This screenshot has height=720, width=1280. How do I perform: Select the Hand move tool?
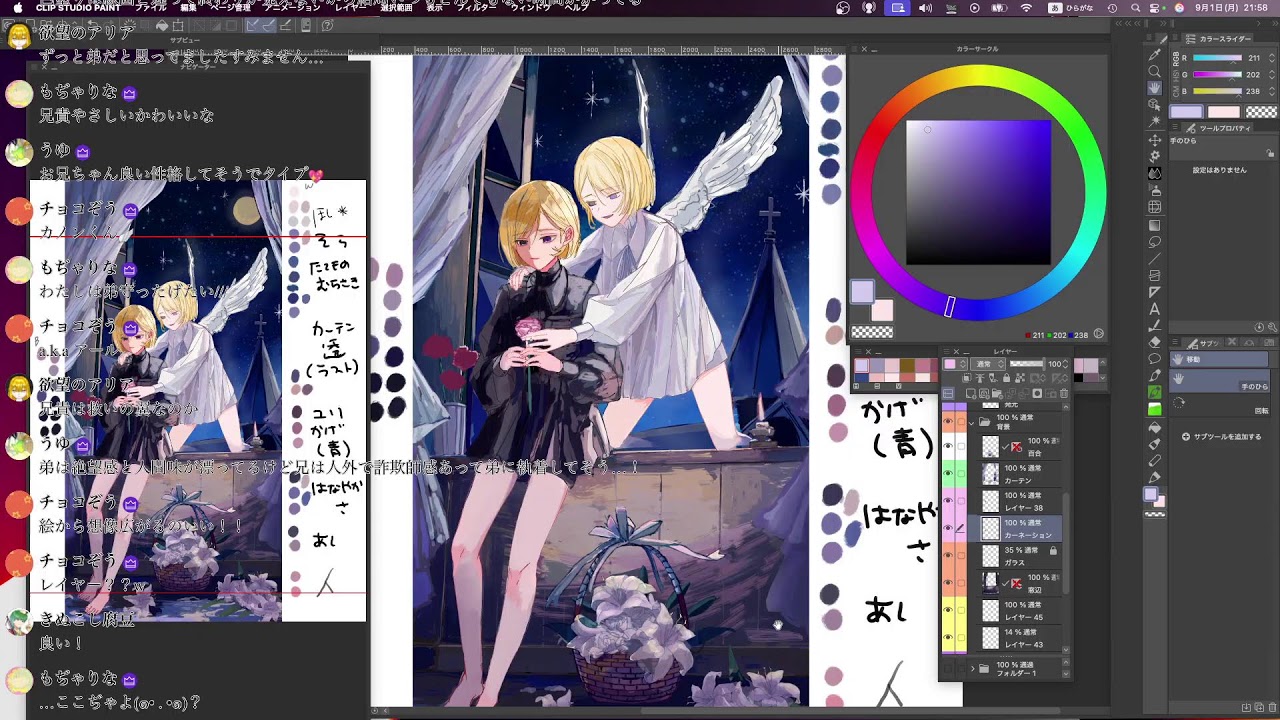click(x=1154, y=88)
